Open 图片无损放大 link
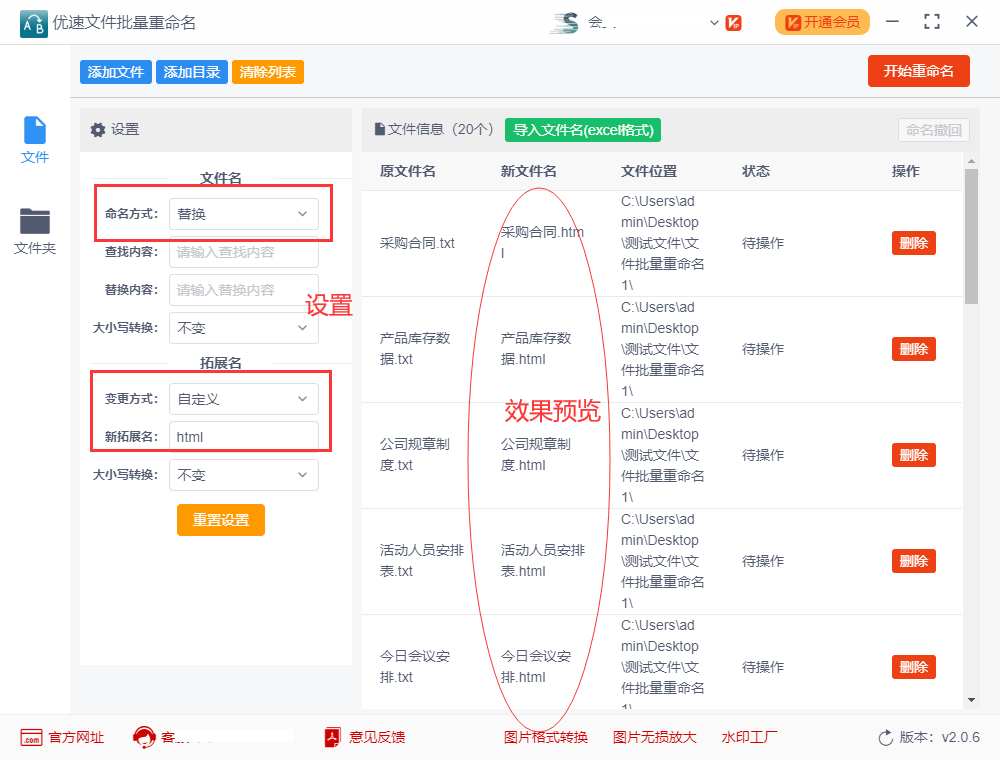 tap(655, 738)
